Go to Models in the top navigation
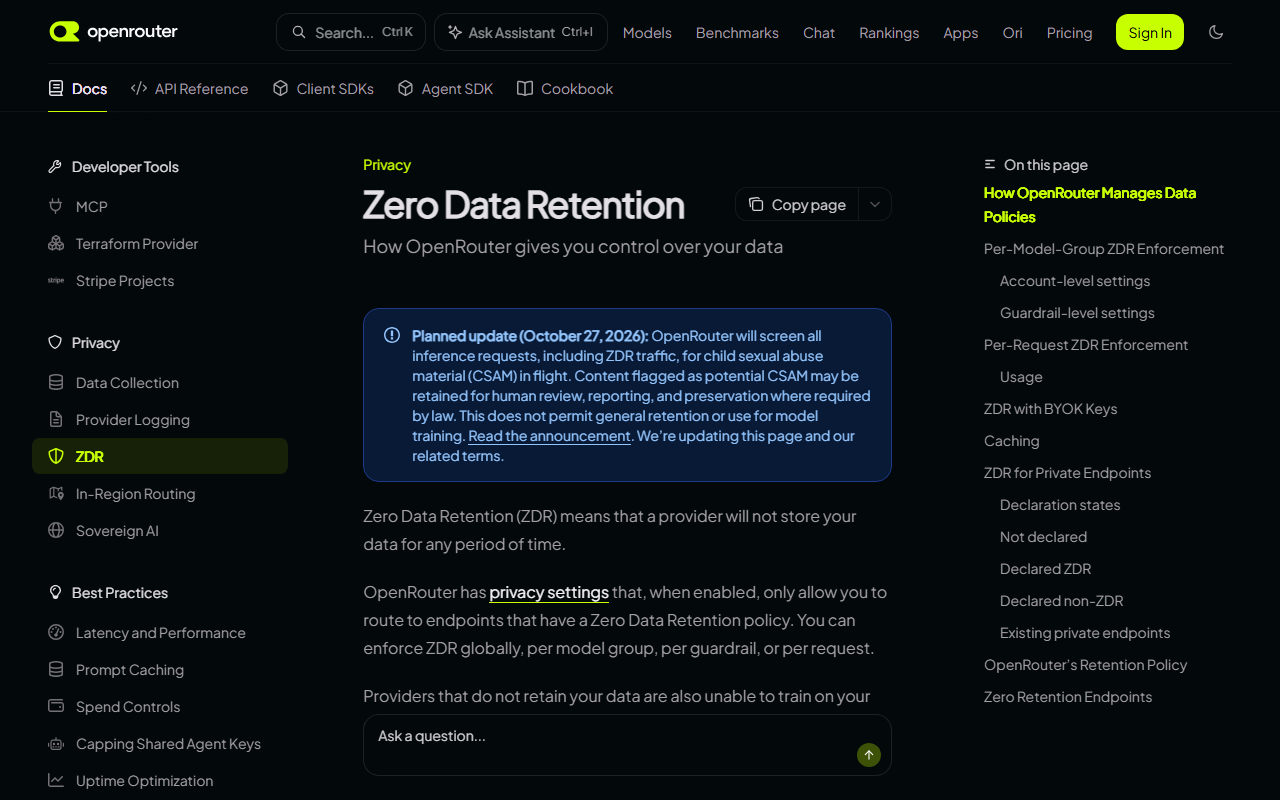Screen dimensions: 1280x800 [647, 33]
